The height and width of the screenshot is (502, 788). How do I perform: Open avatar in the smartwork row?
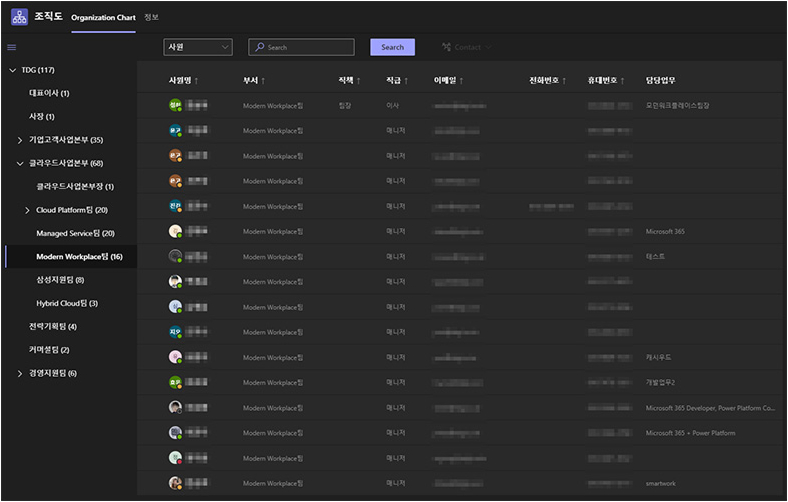point(175,482)
